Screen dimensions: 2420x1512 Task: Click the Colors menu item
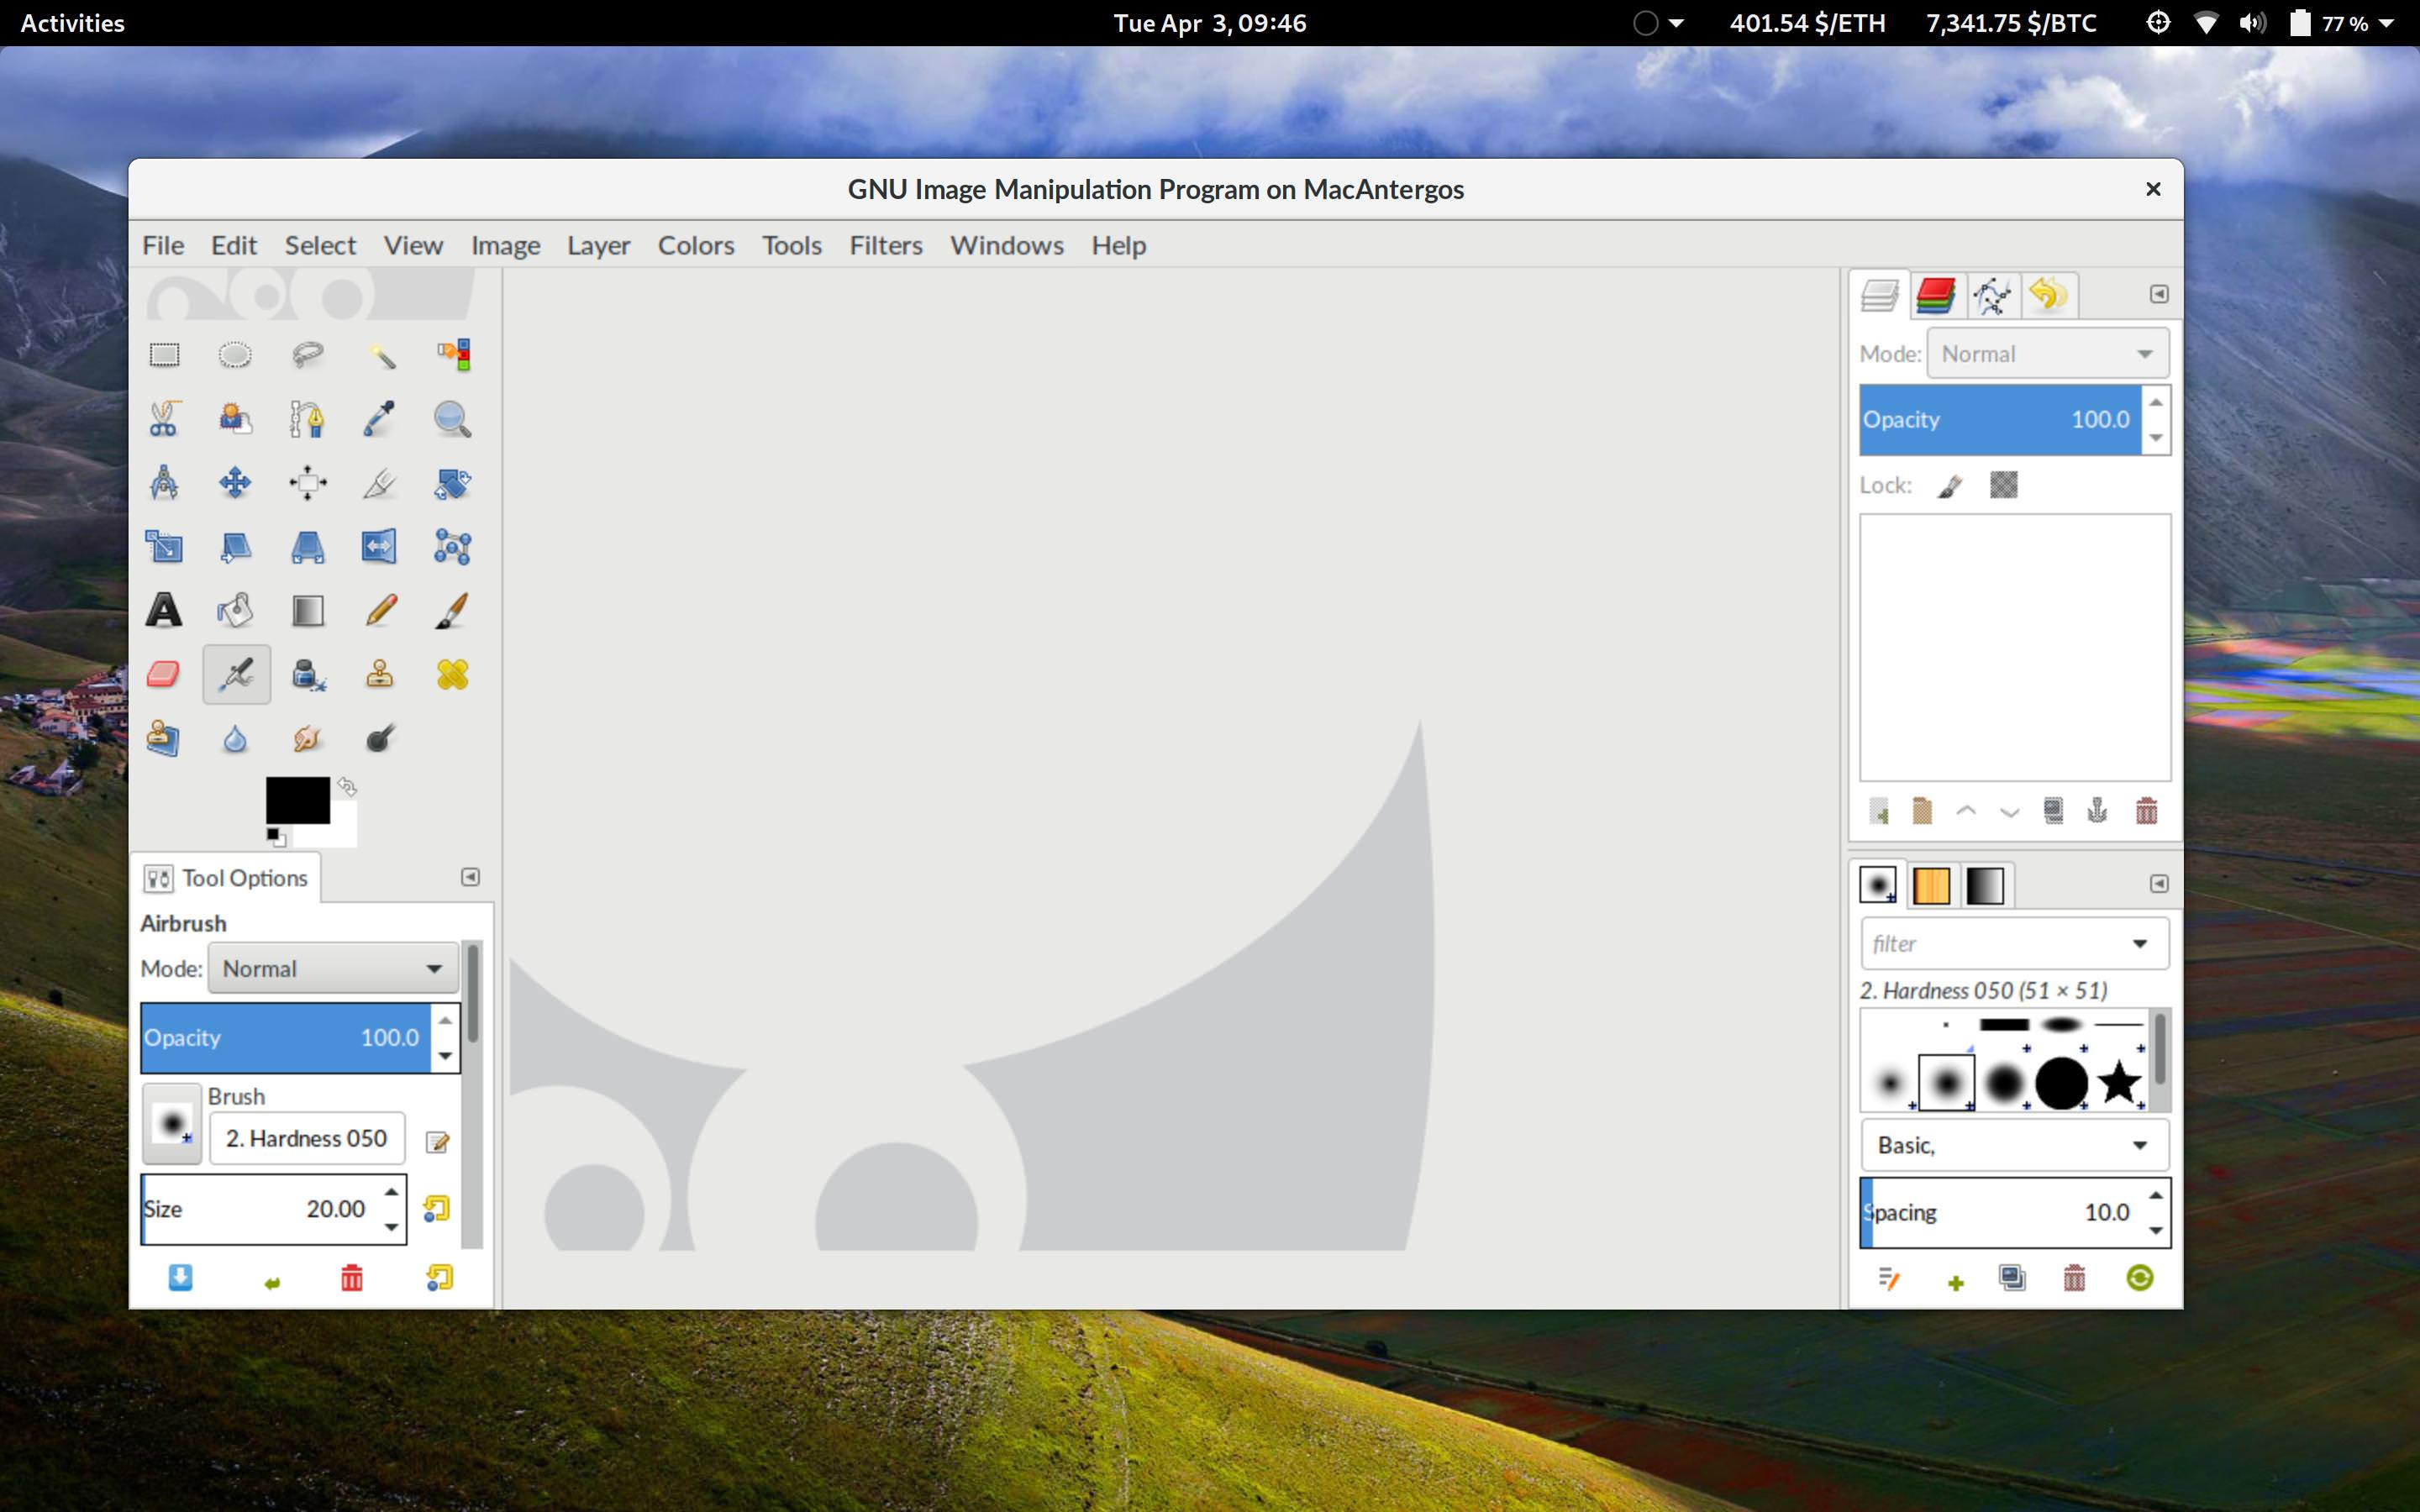click(695, 244)
